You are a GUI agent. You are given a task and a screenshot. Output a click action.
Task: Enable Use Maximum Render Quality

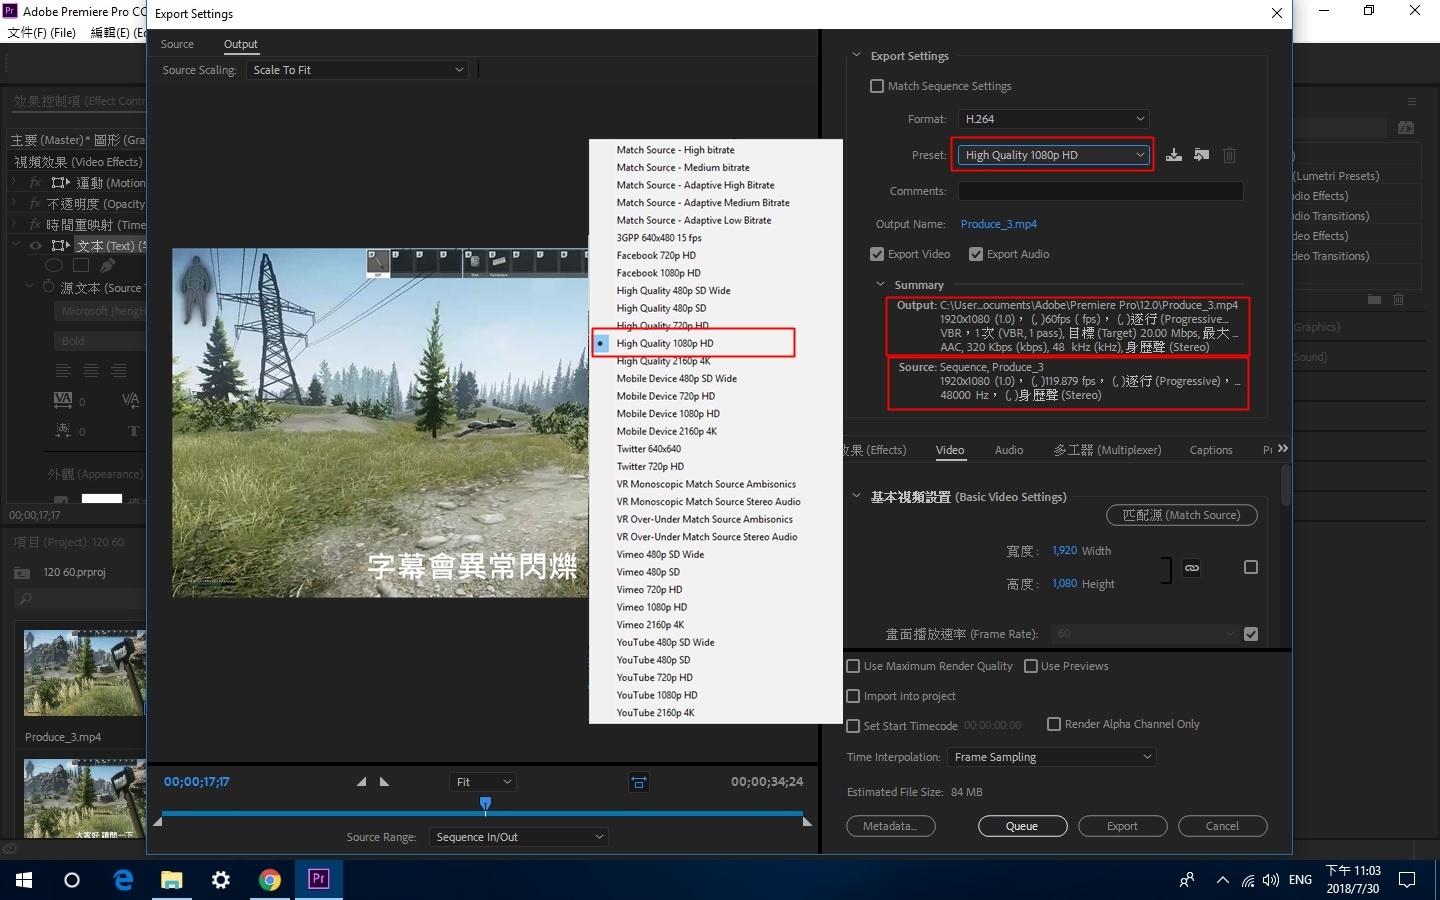click(853, 666)
